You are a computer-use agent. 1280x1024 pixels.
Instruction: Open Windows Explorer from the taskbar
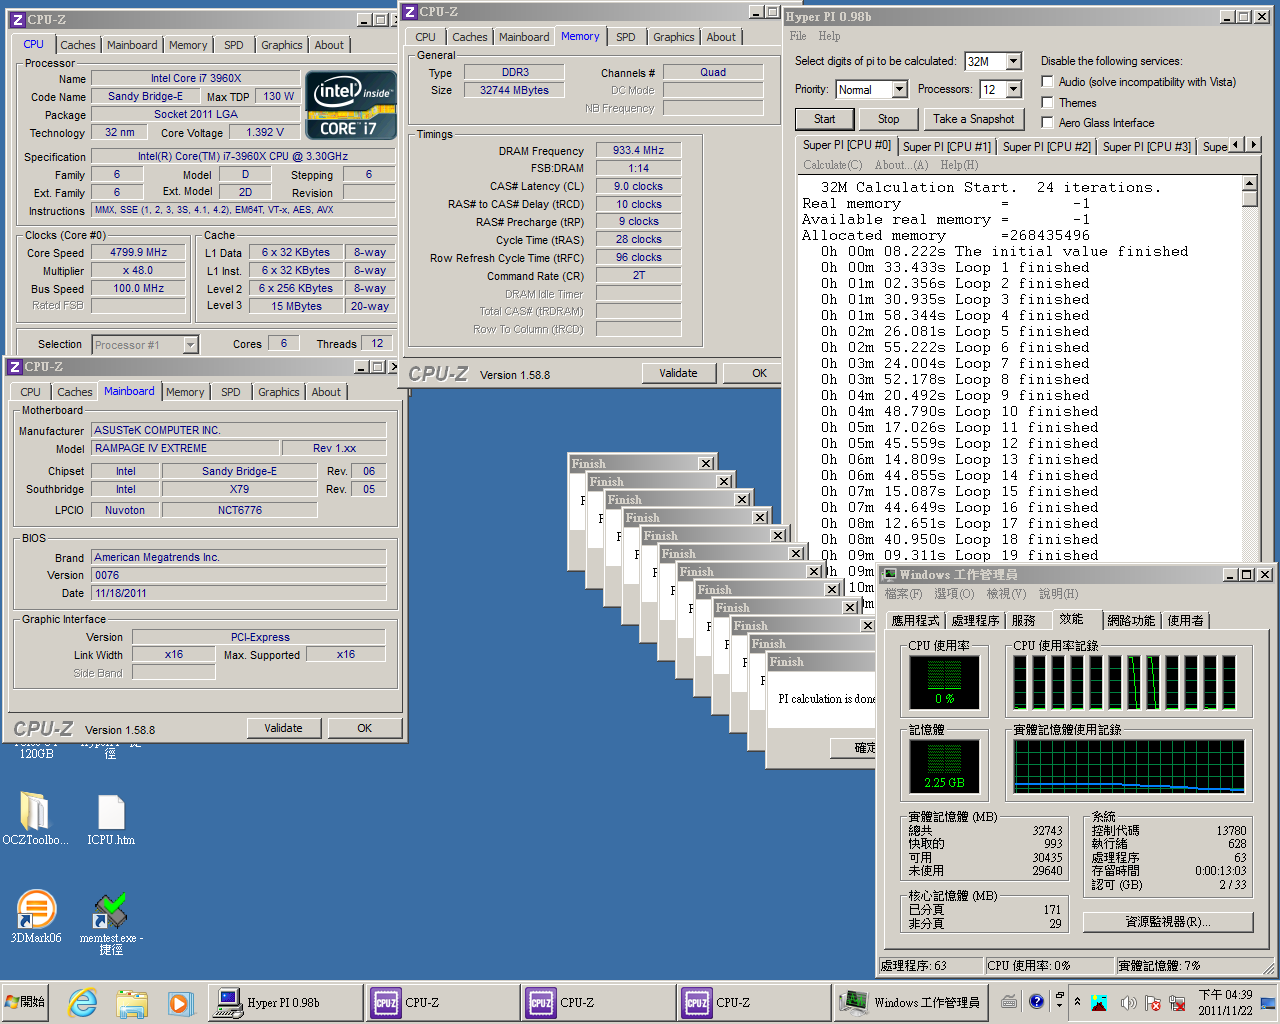coord(131,1002)
